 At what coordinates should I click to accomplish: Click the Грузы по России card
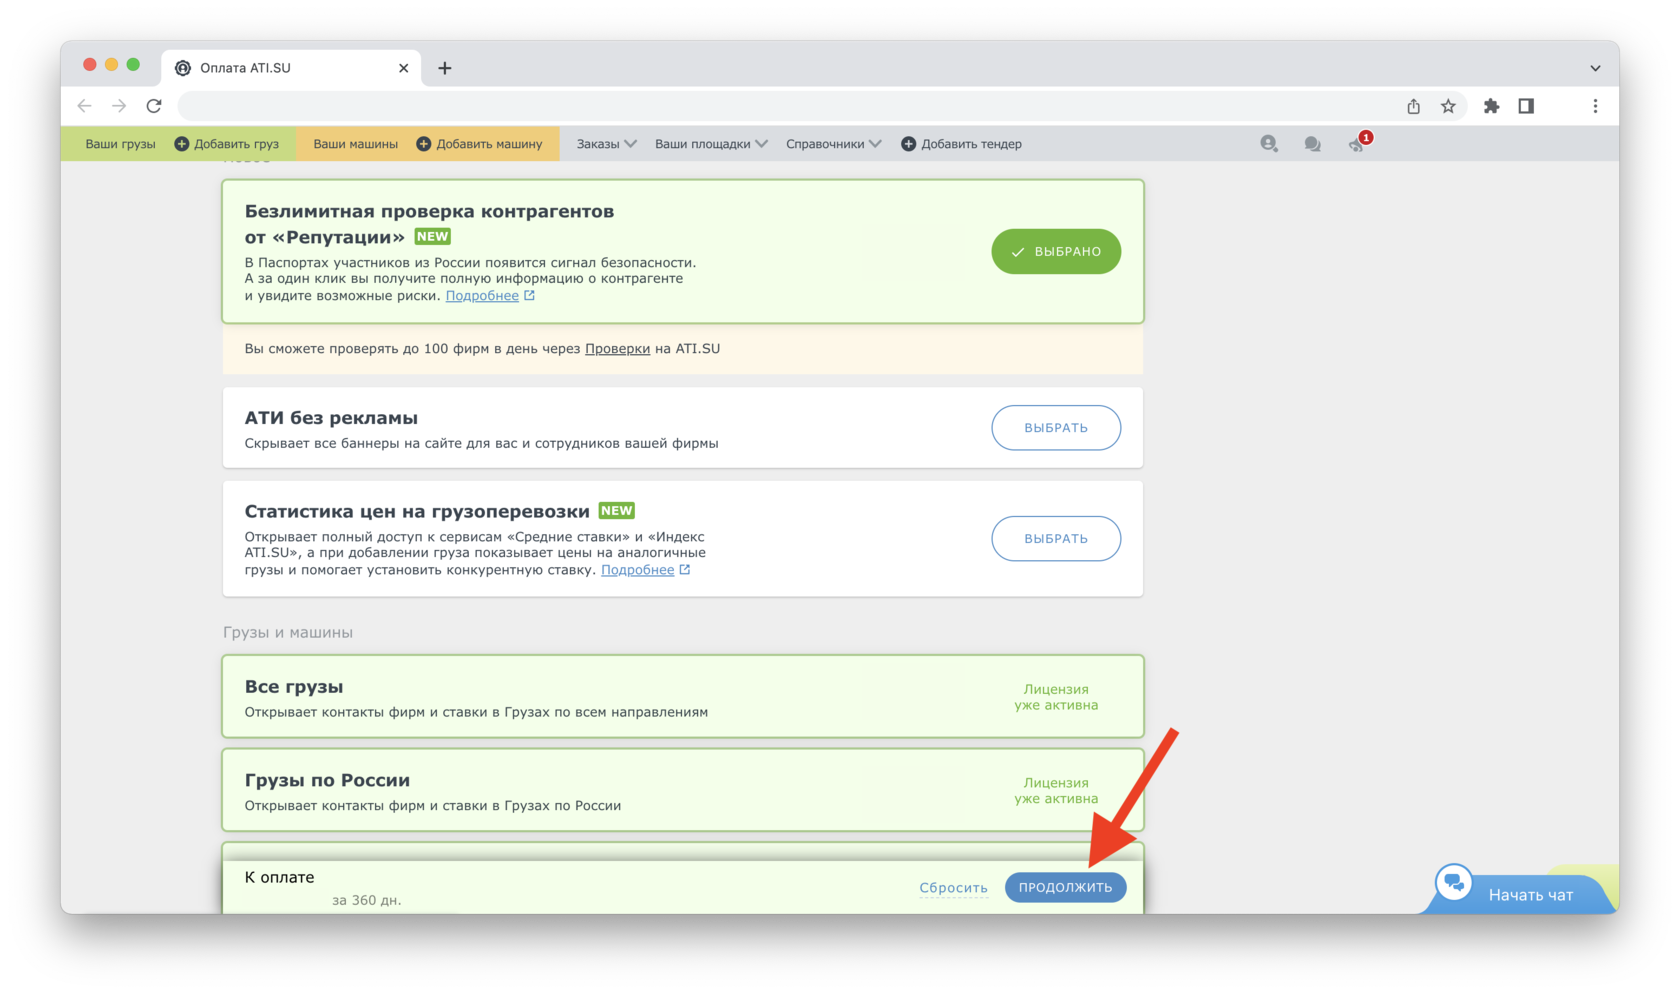[683, 790]
